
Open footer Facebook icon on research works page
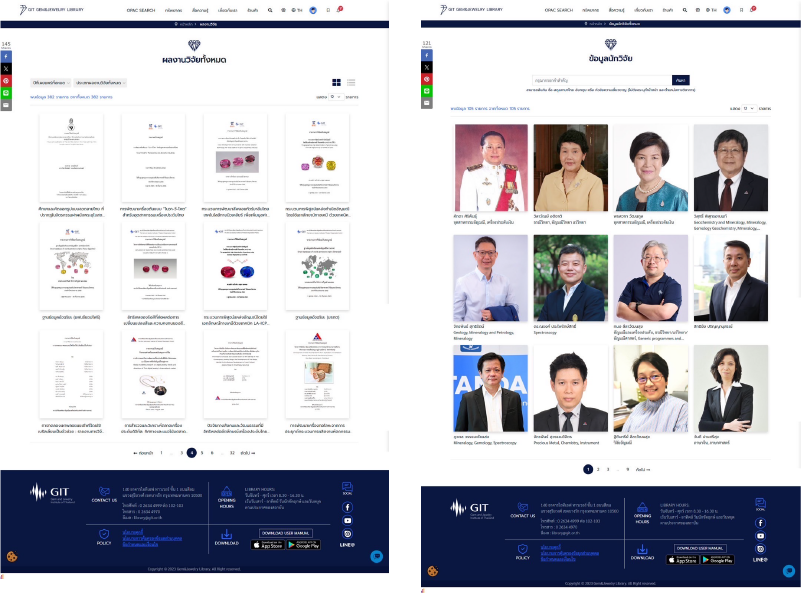[347, 507]
